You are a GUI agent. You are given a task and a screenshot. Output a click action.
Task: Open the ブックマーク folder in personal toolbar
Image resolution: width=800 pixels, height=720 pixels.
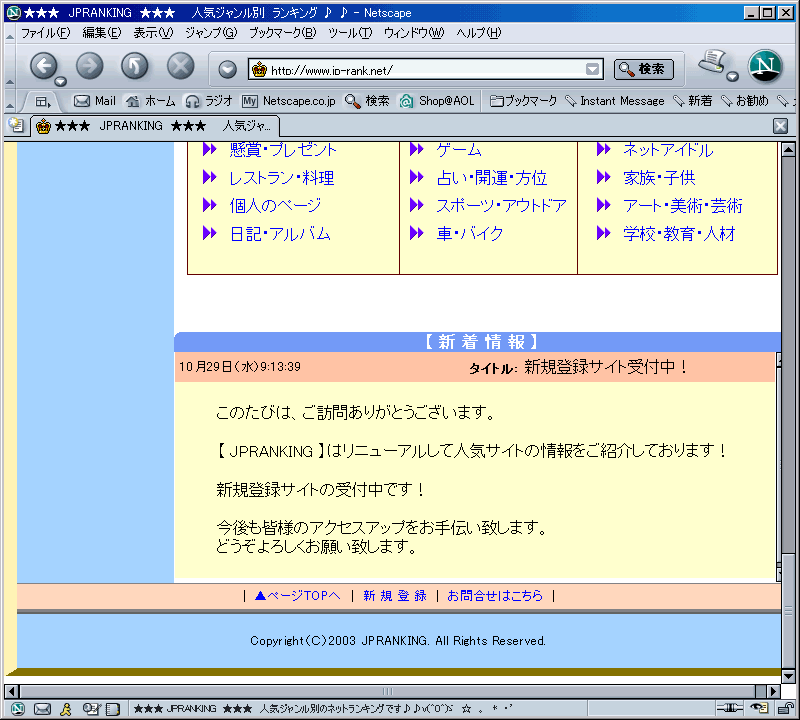coord(523,101)
